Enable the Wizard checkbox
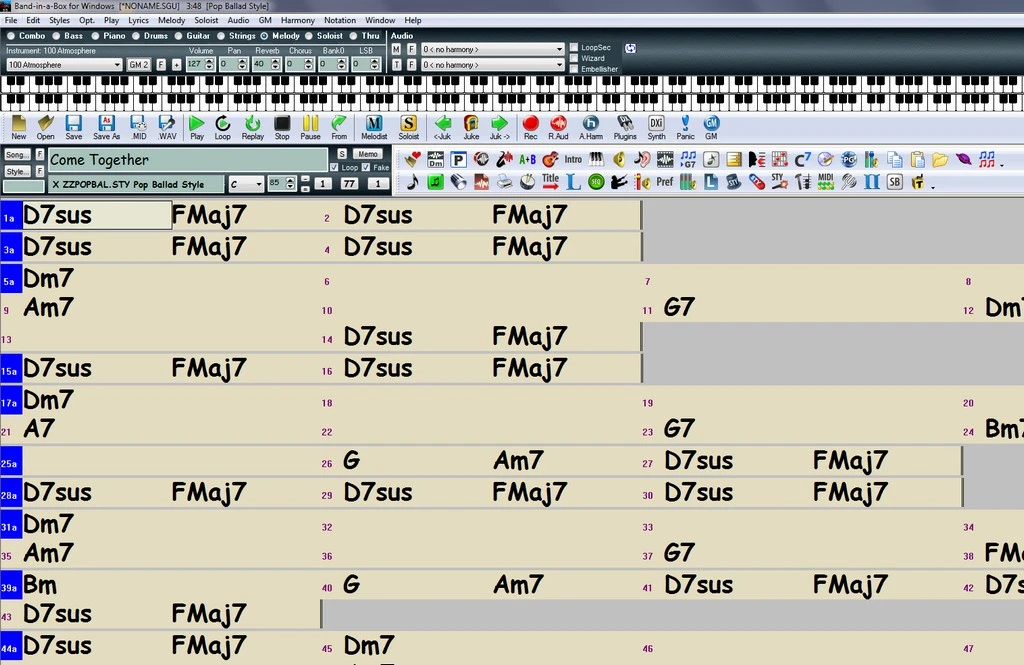This screenshot has width=1024, height=665. tap(574, 58)
